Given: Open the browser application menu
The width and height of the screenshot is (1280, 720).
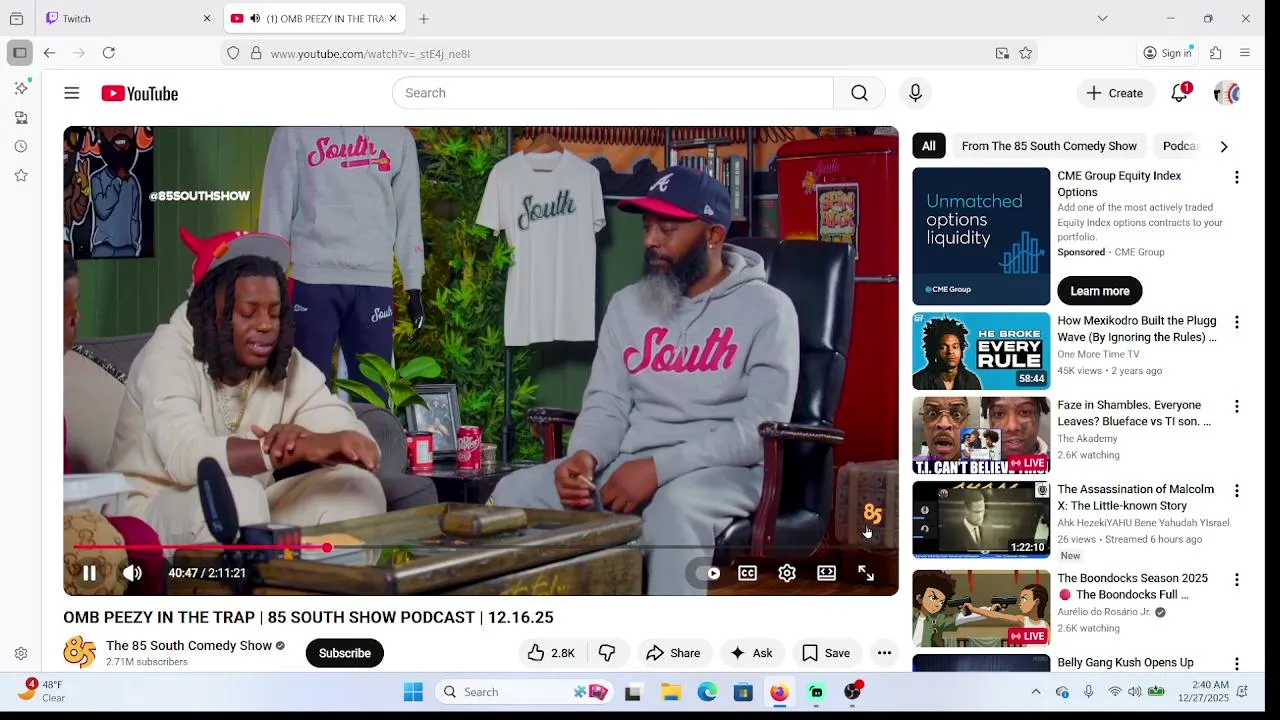Looking at the screenshot, I should point(1245,53).
